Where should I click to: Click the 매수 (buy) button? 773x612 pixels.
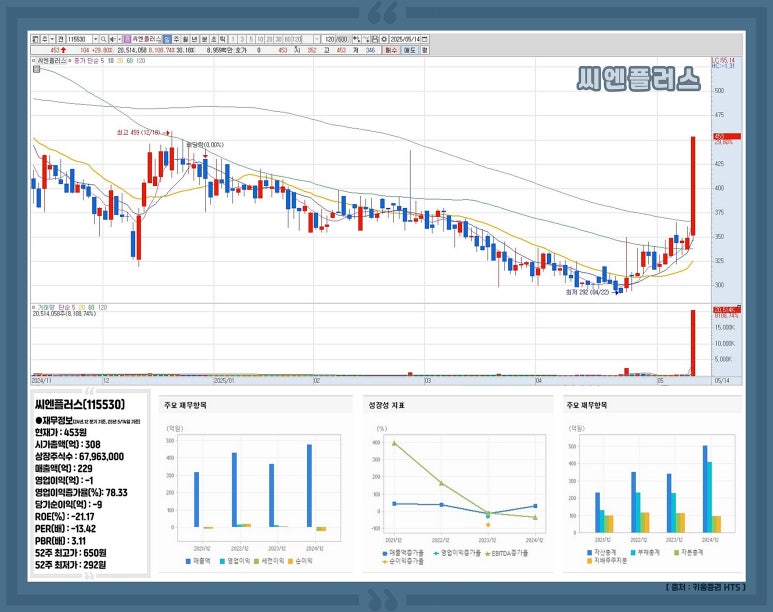click(390, 50)
